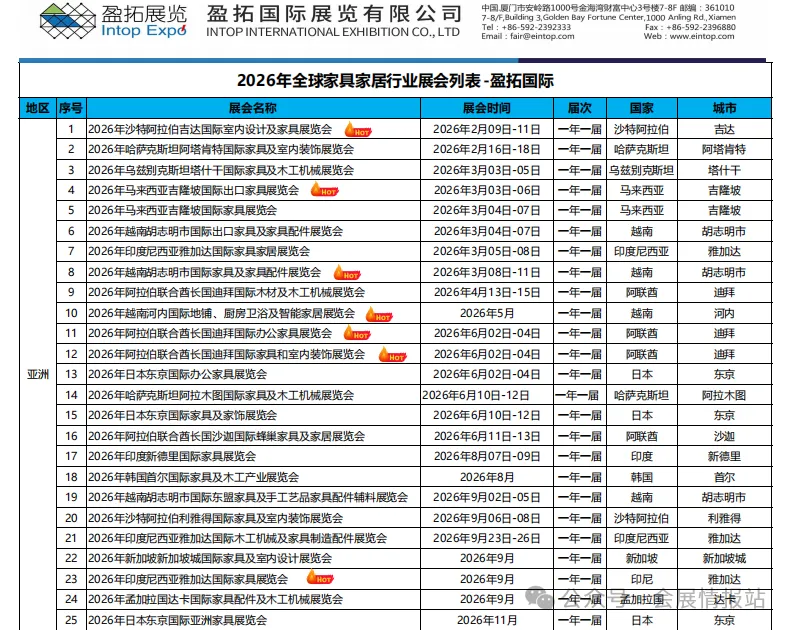The height and width of the screenshot is (630, 791).
Task: Click the date 2026年9月02日-05日
Action: click(486, 497)
